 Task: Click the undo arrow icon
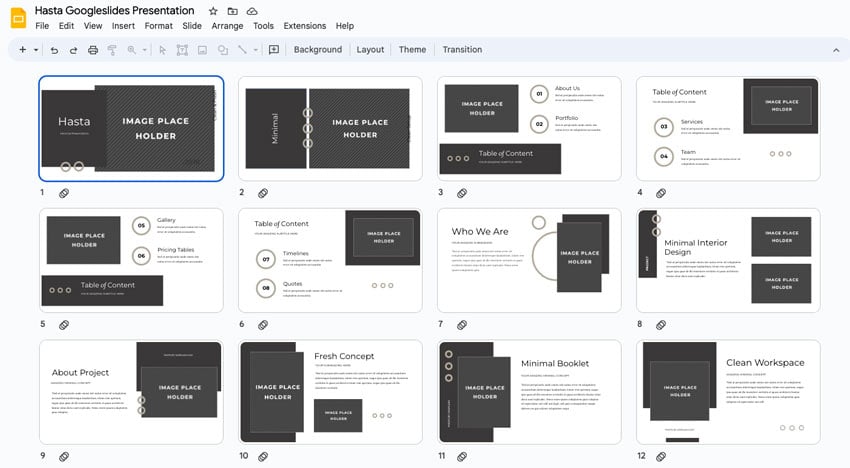54,50
